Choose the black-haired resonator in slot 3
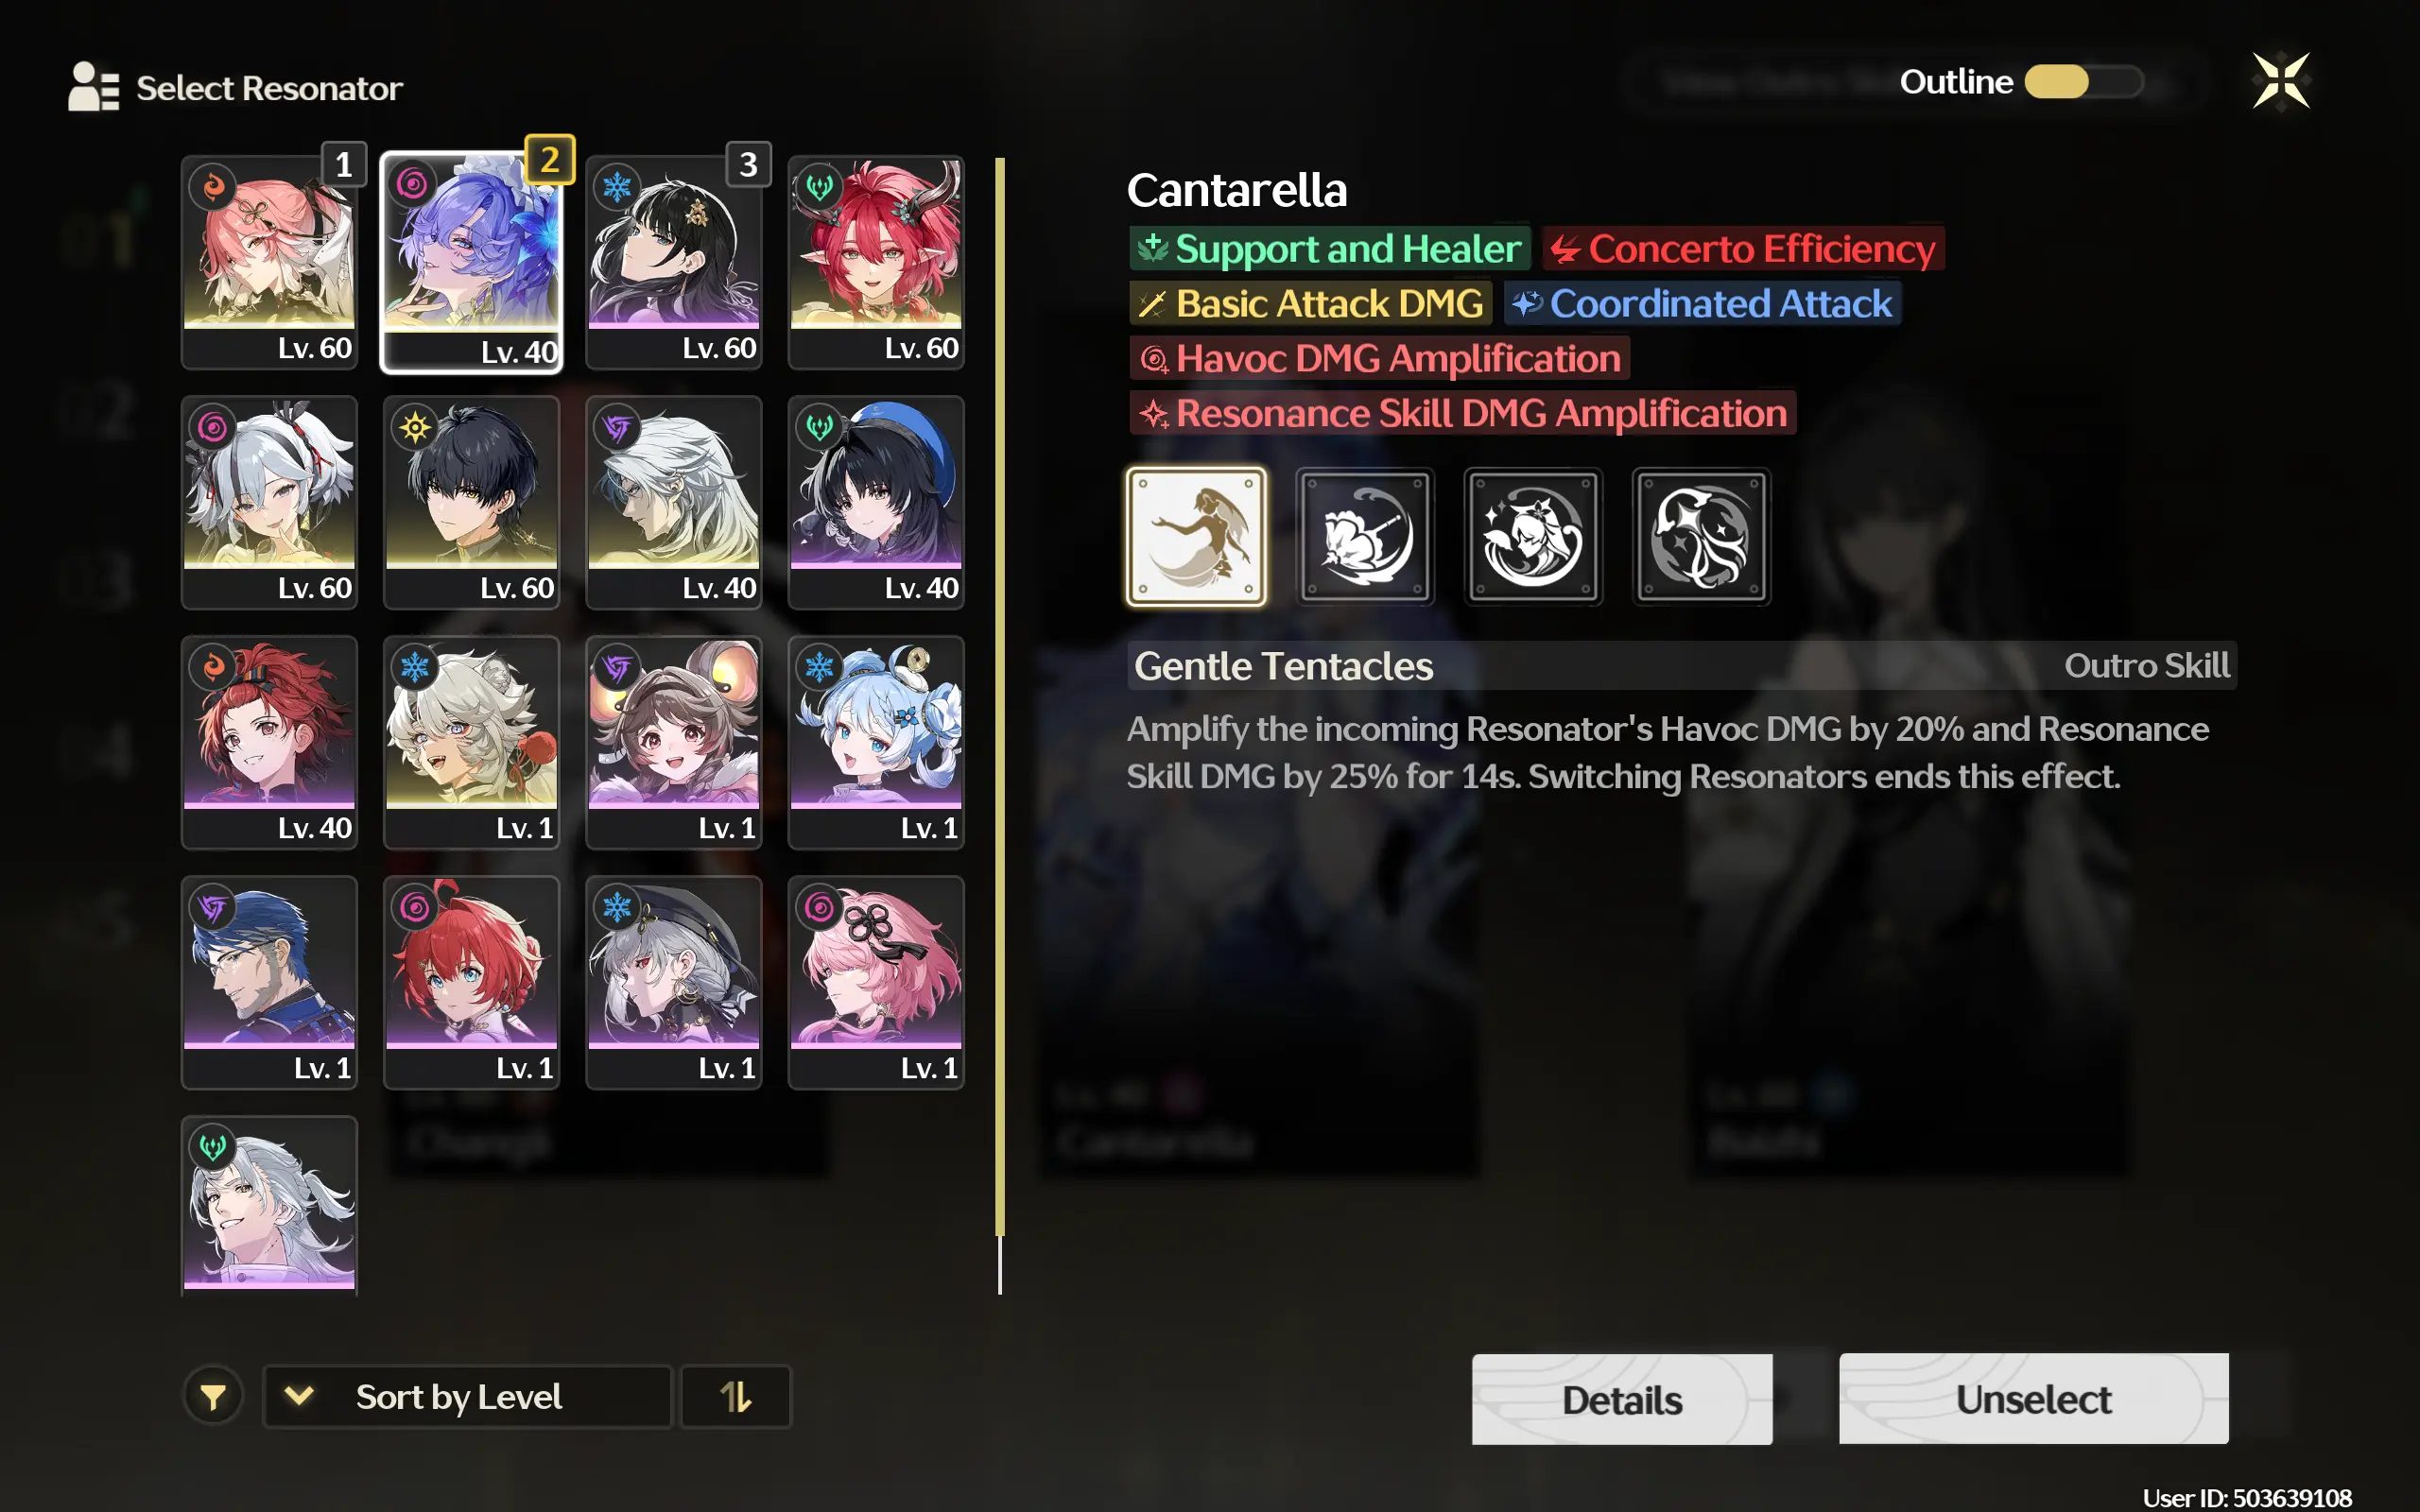The image size is (2420, 1512). (673, 263)
